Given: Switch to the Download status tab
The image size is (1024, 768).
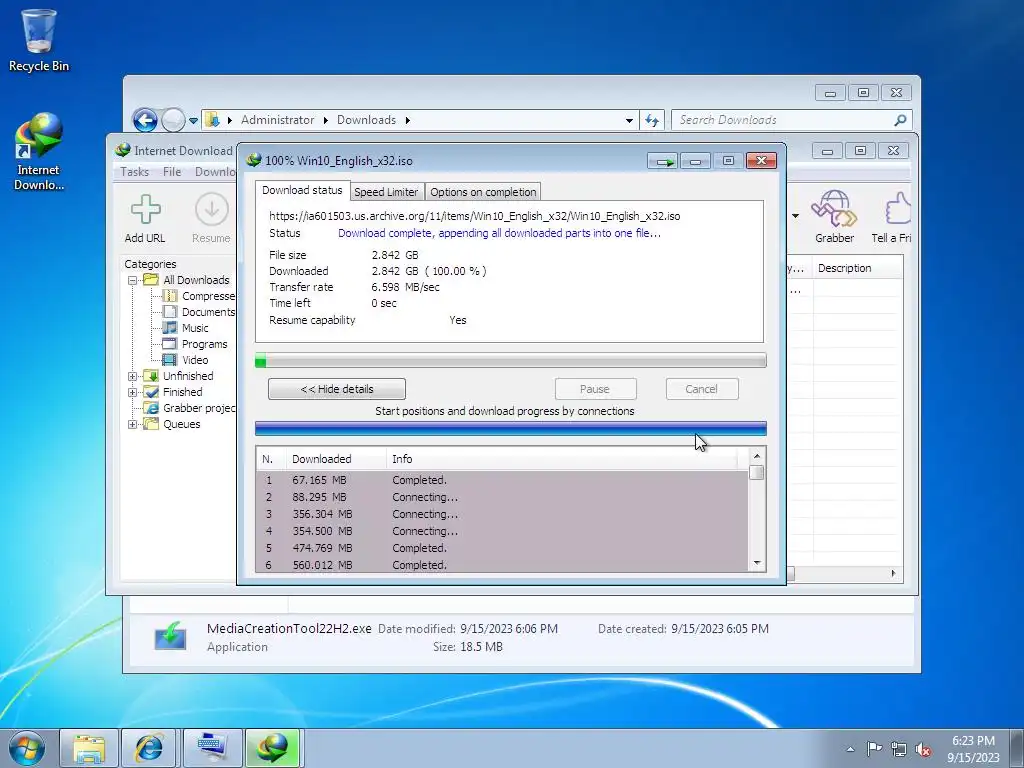Looking at the screenshot, I should pos(302,190).
